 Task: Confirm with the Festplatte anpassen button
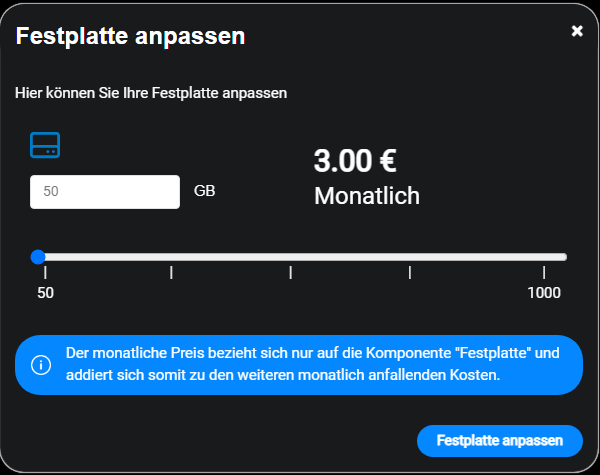pyautogui.click(x=499, y=440)
